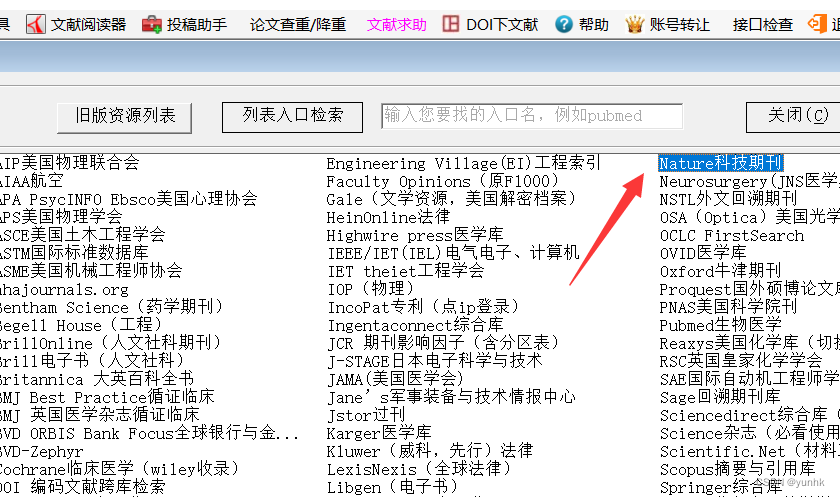
Task: Click the DOI下文献 label
Action: click(502, 25)
